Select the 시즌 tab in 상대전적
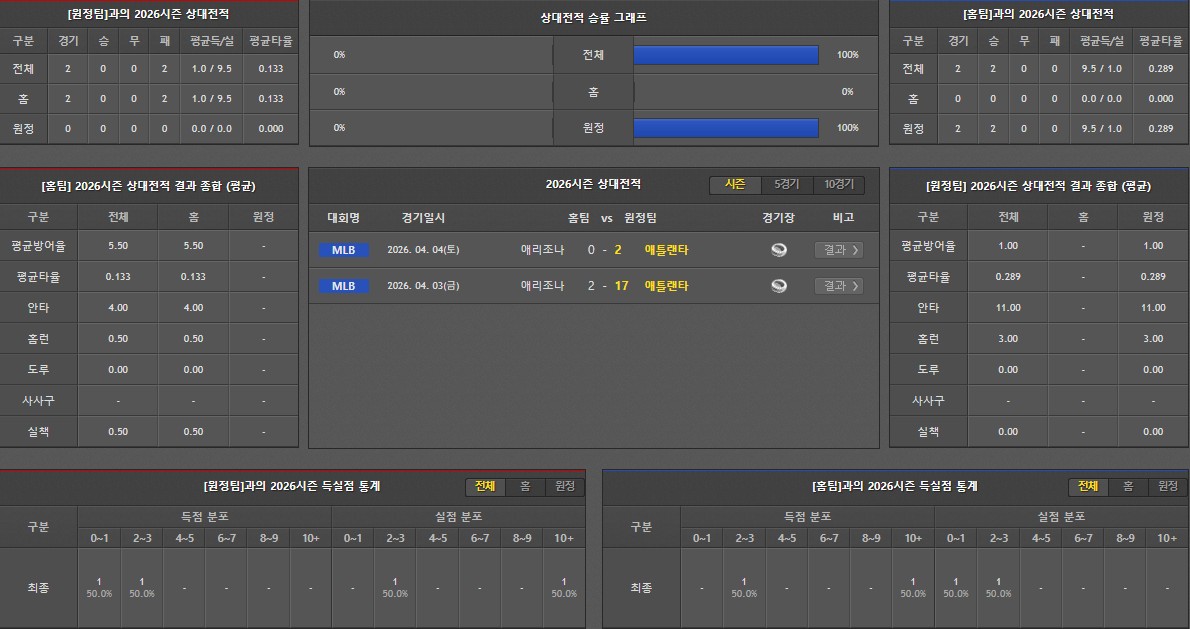Screen dimensions: 1190x629 point(735,185)
